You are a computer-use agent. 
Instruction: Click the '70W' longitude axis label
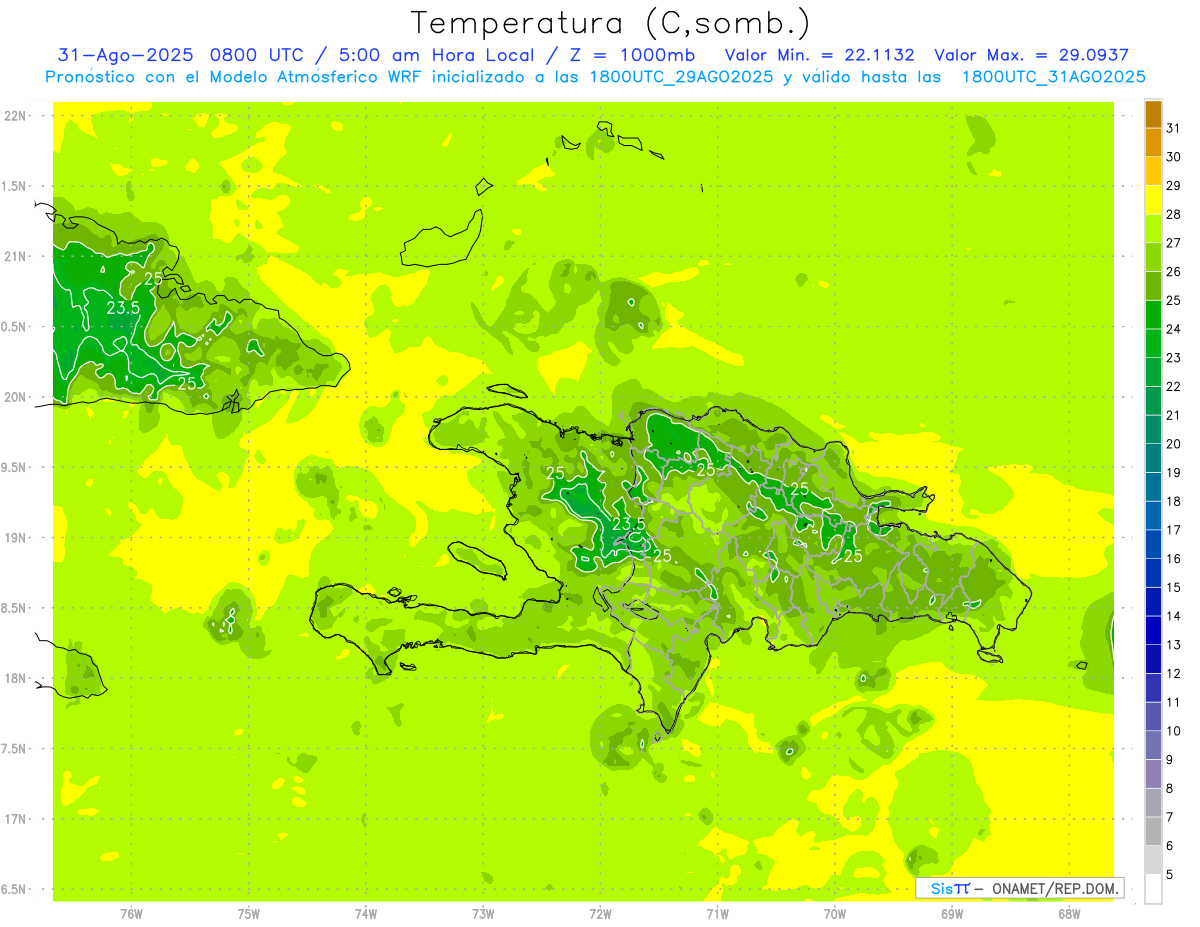pyautogui.click(x=835, y=914)
